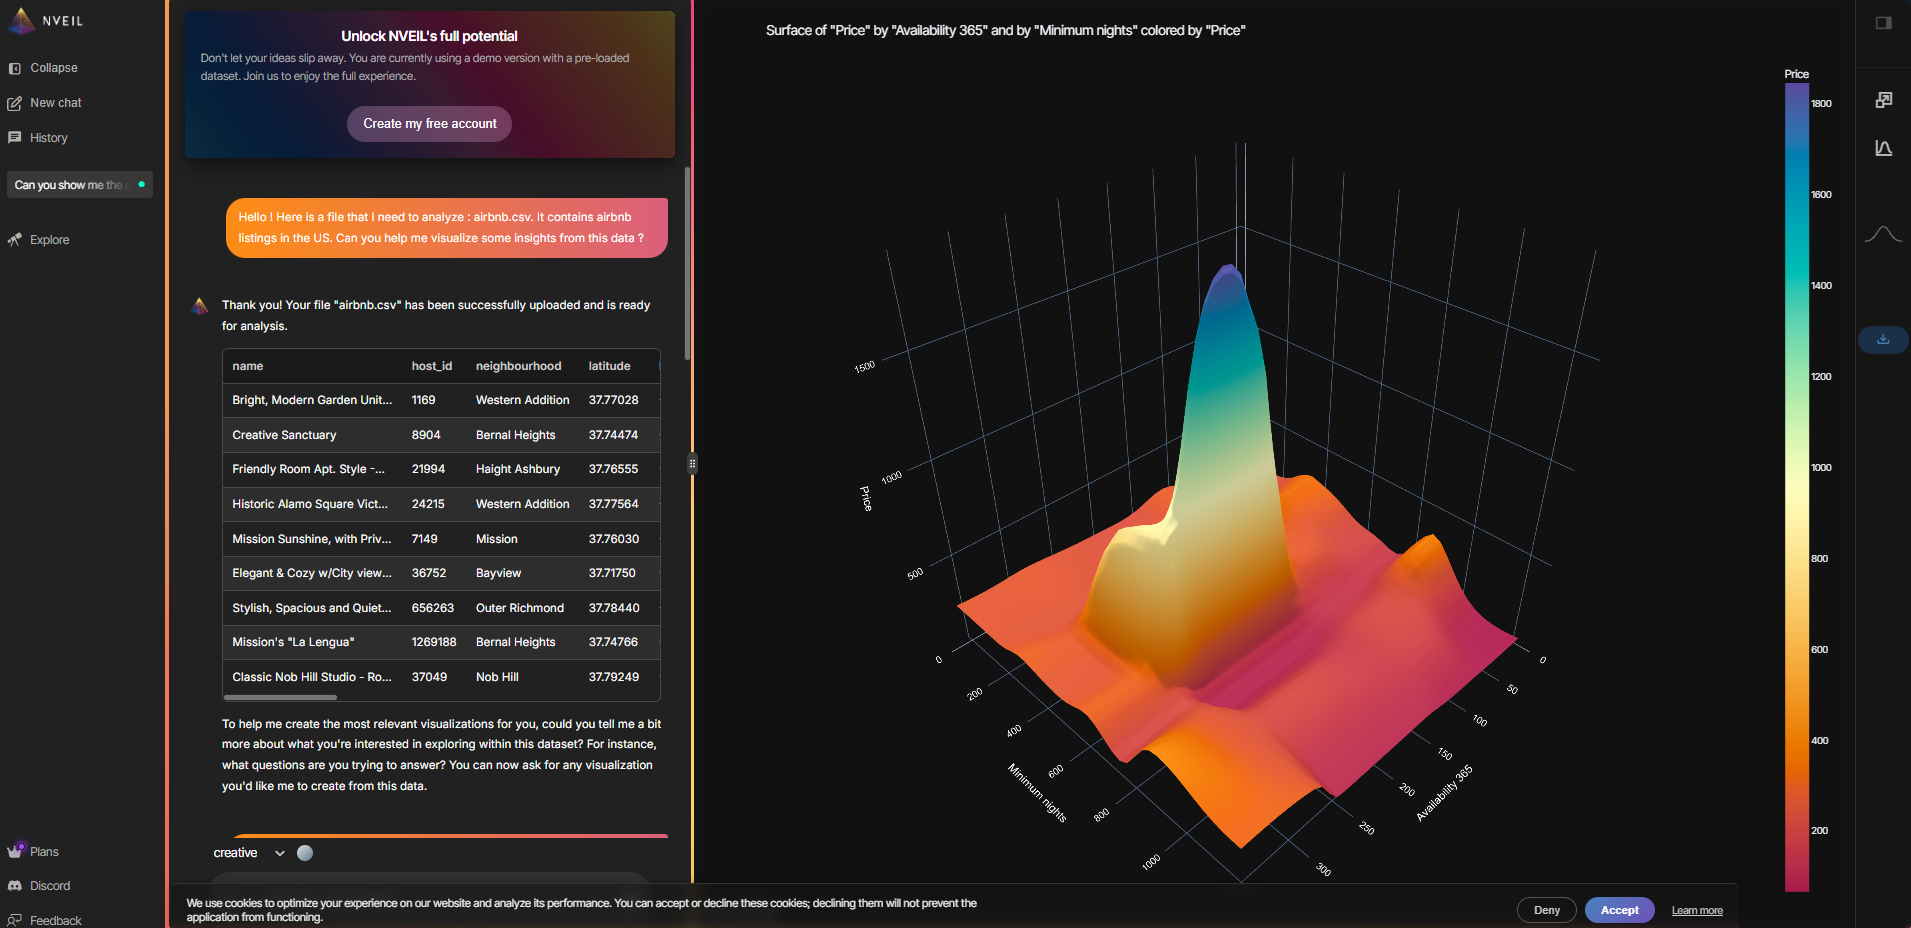Toggle the right side panel icon
Viewport: 1911px width, 928px height.
(x=1883, y=23)
